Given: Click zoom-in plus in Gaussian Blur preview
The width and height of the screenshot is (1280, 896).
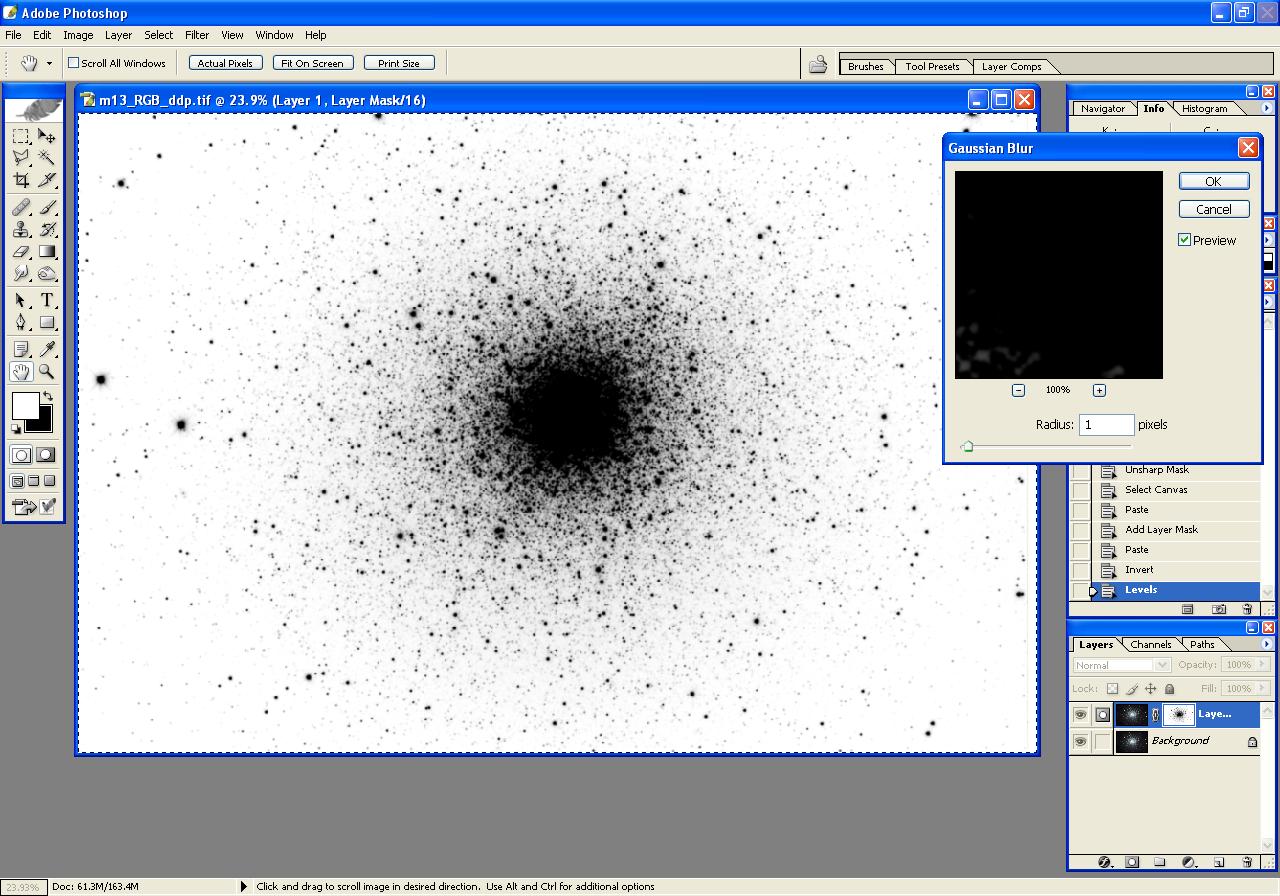Looking at the screenshot, I should pyautogui.click(x=1099, y=390).
